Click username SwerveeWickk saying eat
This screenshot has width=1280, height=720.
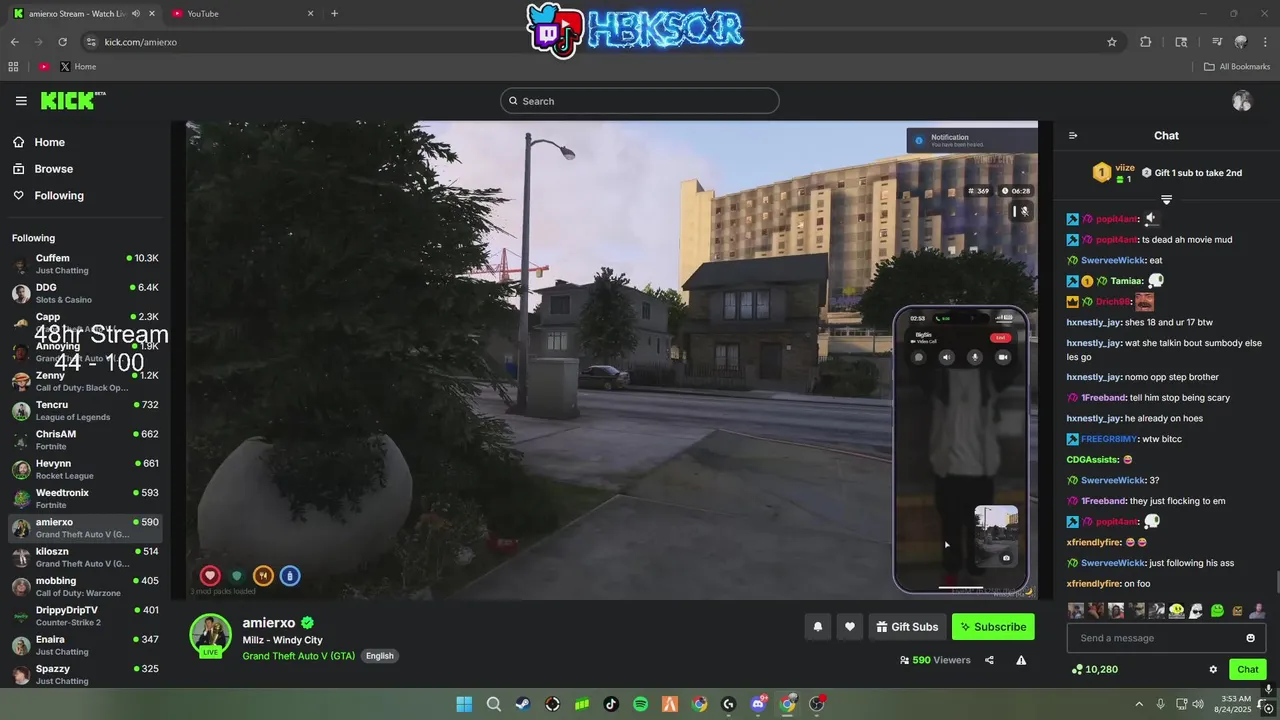point(1112,260)
